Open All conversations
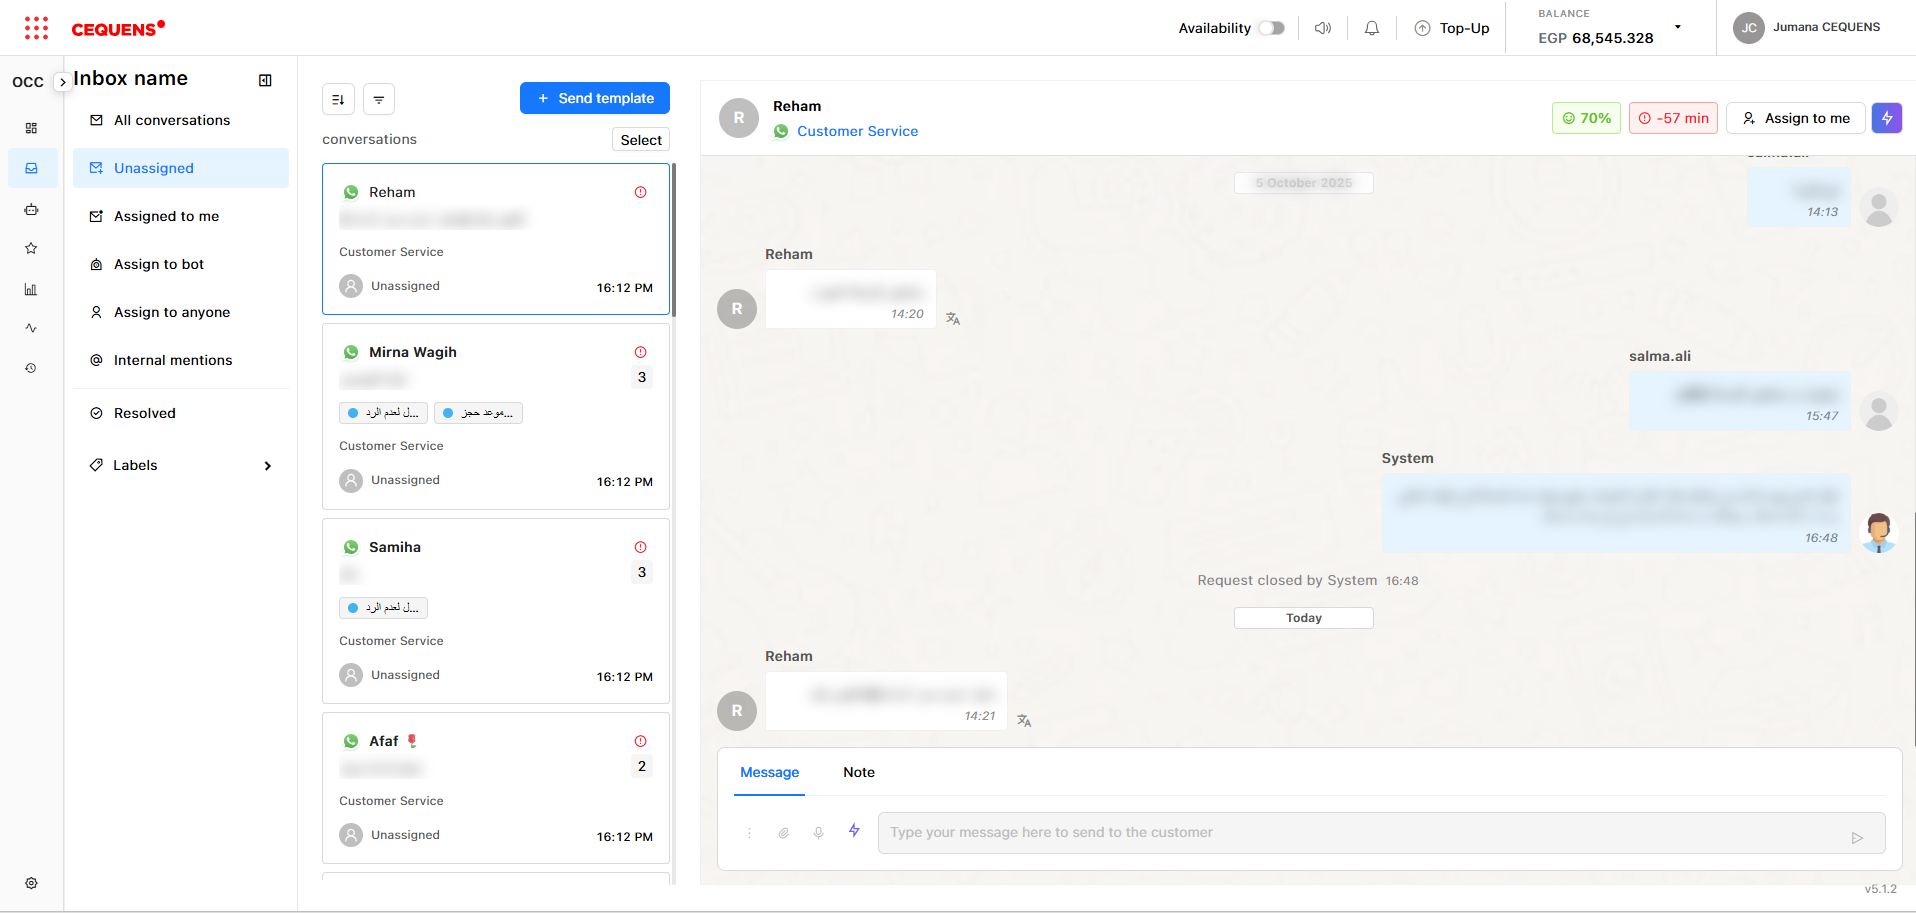 pyautogui.click(x=181, y=120)
